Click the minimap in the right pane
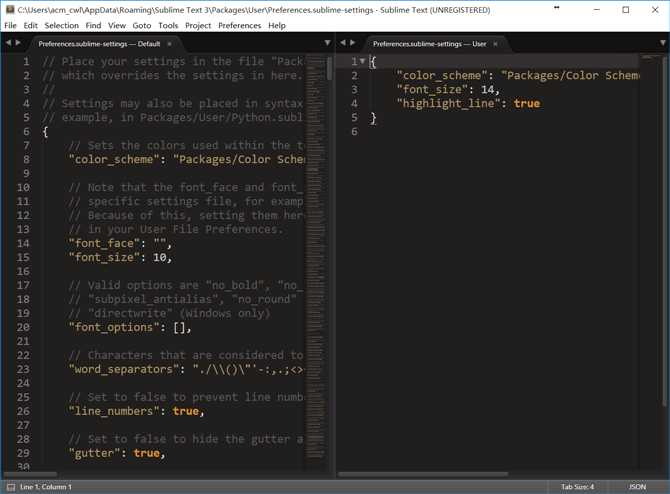The image size is (670, 494). point(649,262)
